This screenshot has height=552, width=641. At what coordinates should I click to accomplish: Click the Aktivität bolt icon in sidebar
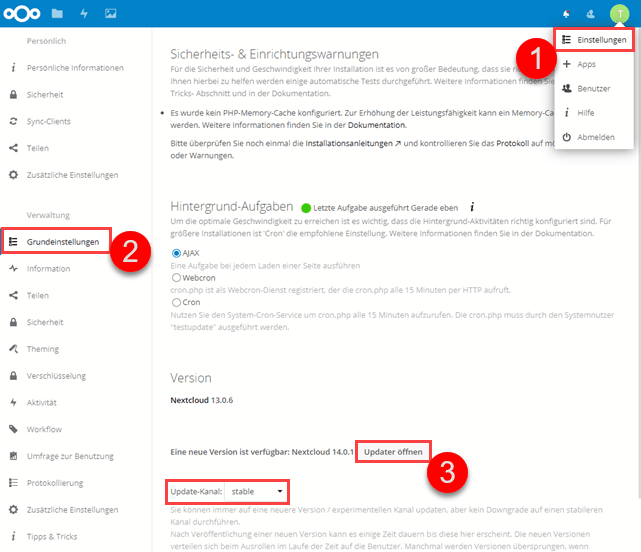[x=13, y=402]
